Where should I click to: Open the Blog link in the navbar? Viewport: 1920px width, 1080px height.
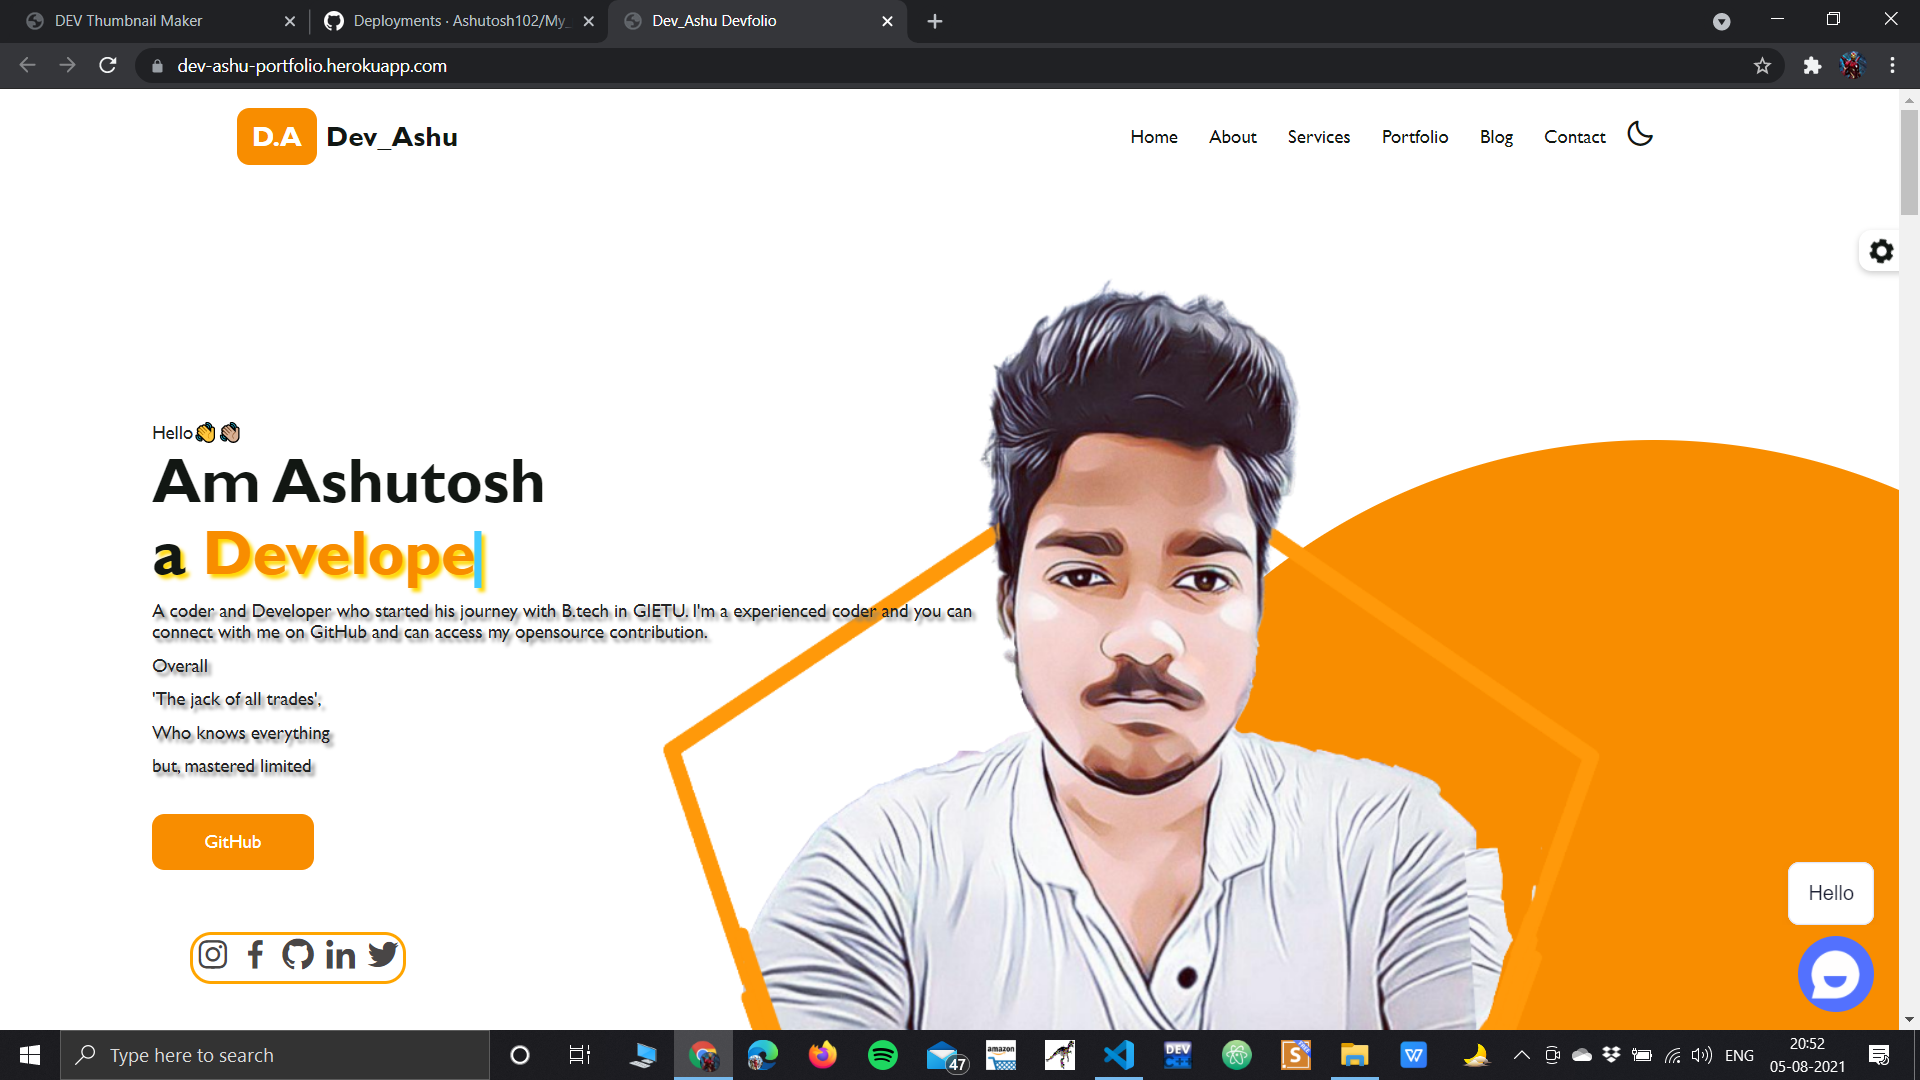1496,137
